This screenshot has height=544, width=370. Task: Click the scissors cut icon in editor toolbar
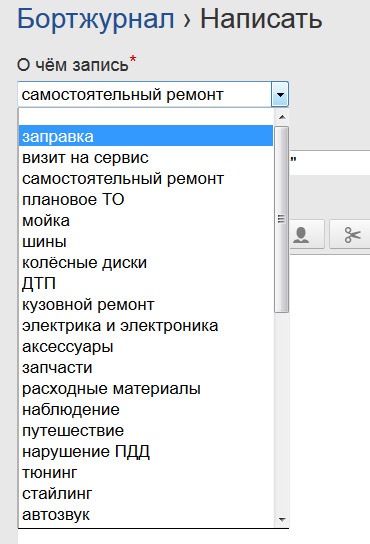tap(352, 235)
